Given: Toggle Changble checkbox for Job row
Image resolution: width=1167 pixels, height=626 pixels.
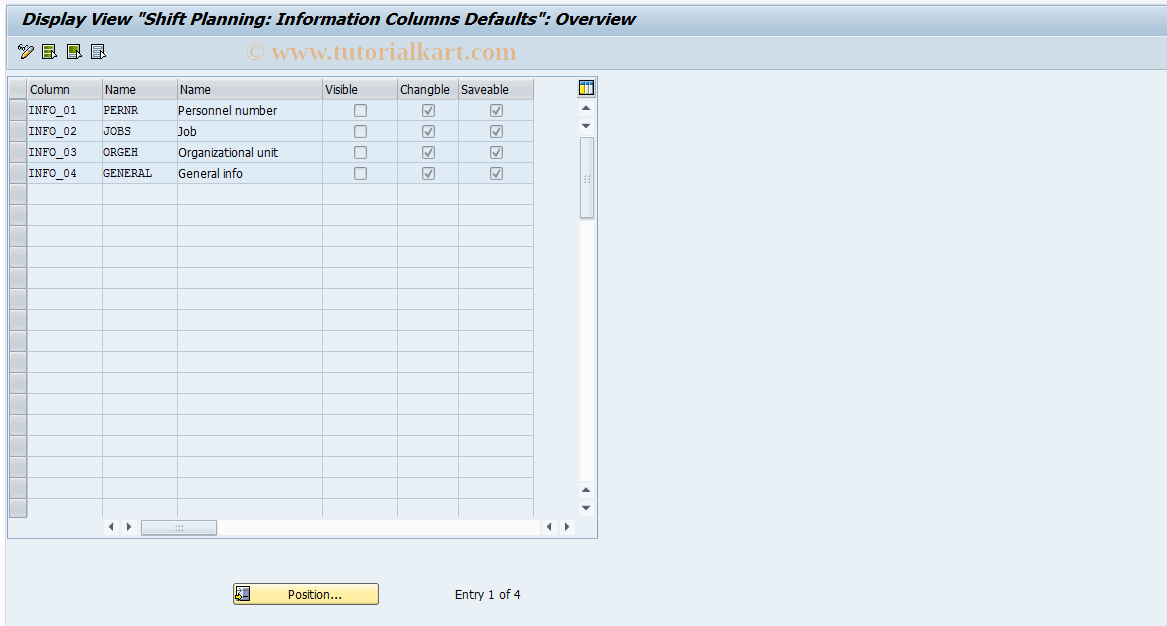Looking at the screenshot, I should 428,132.
